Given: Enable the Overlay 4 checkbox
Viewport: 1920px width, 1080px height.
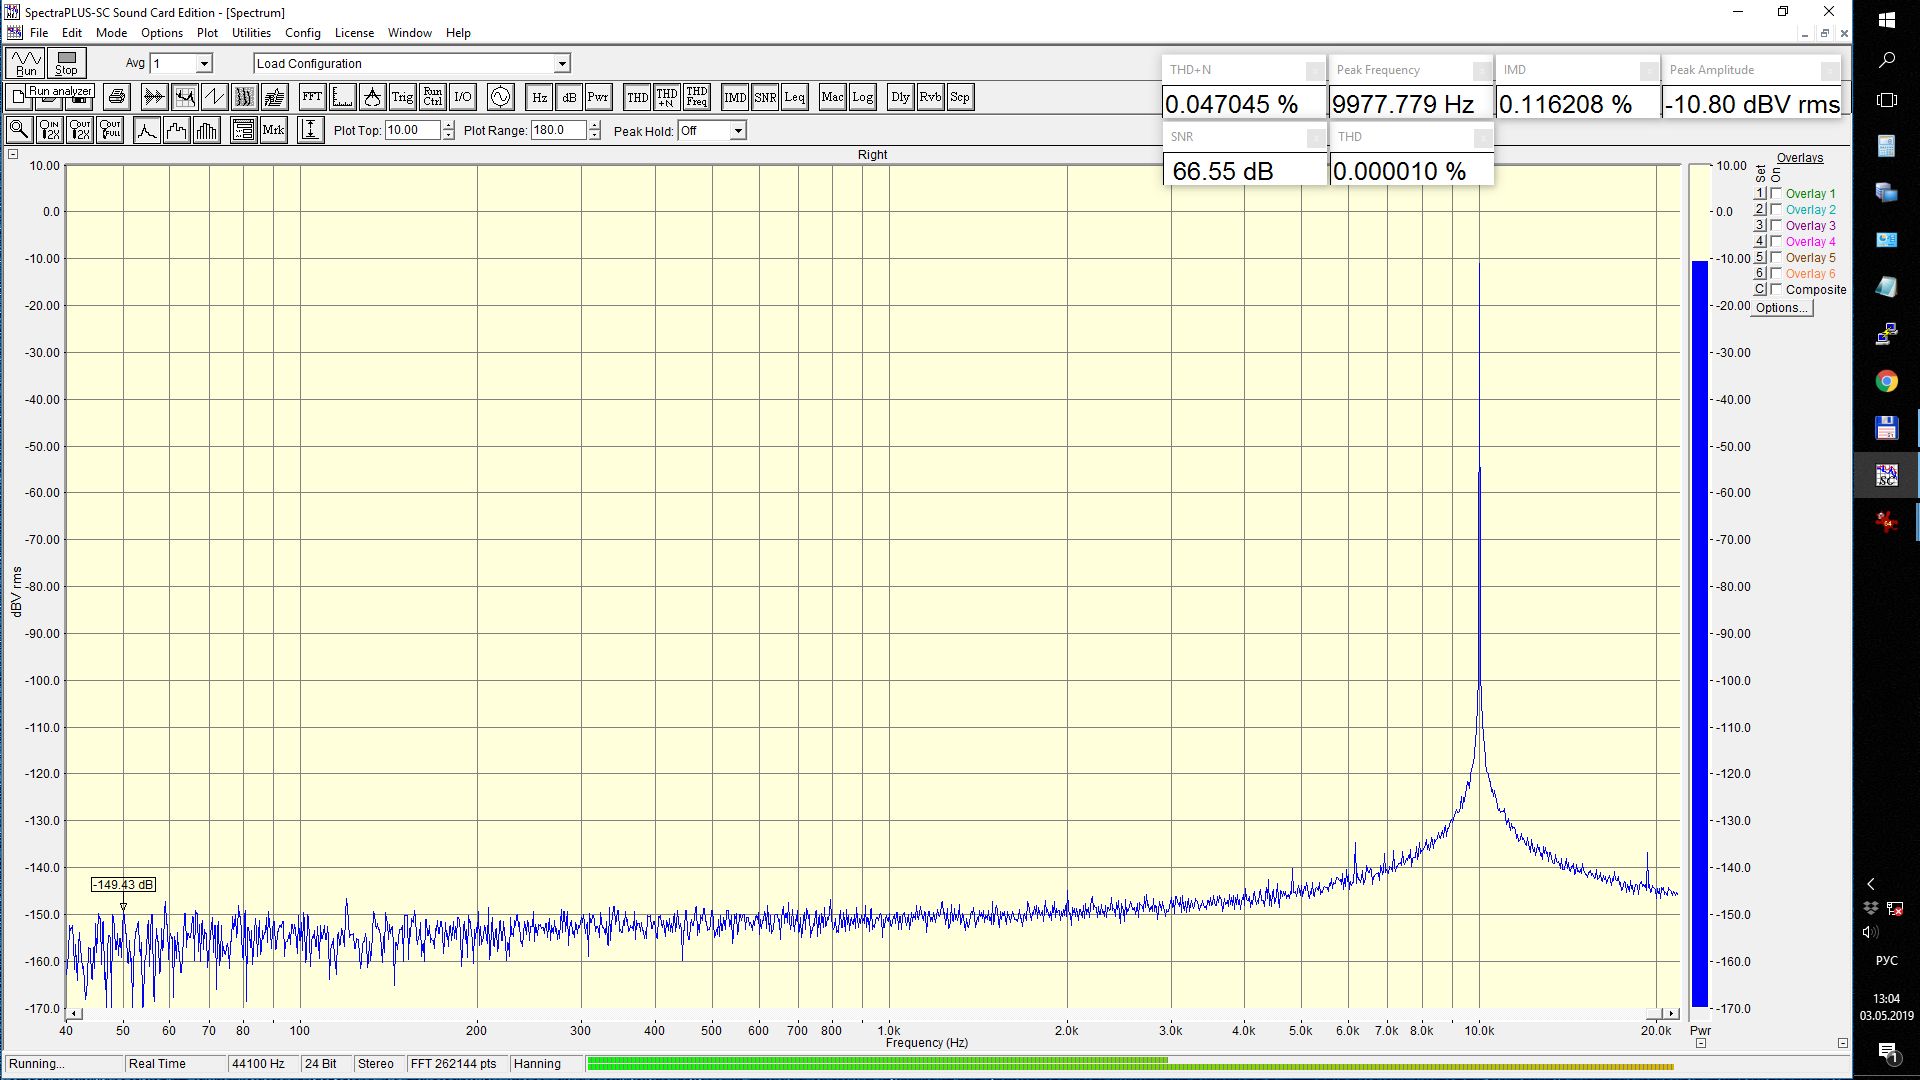Looking at the screenshot, I should tap(1776, 241).
